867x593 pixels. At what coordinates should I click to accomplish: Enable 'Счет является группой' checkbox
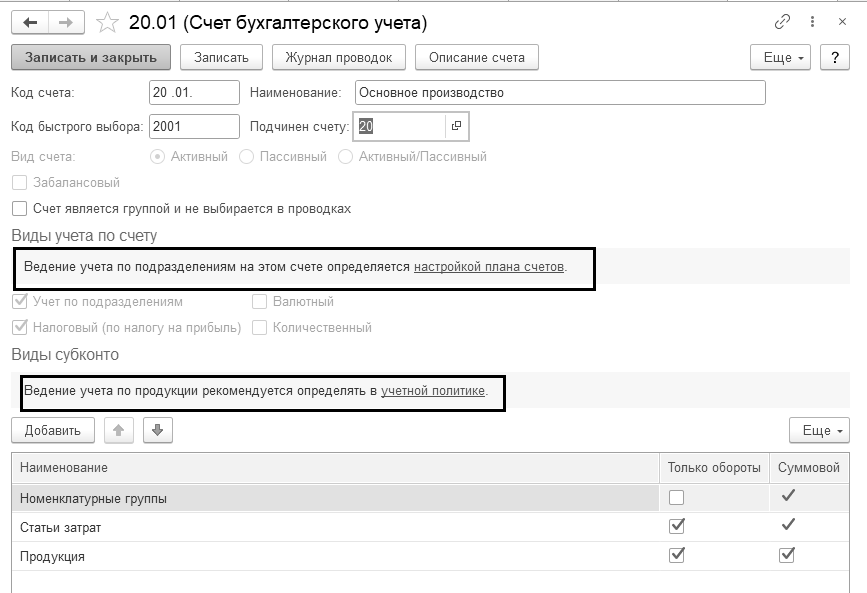(x=19, y=209)
